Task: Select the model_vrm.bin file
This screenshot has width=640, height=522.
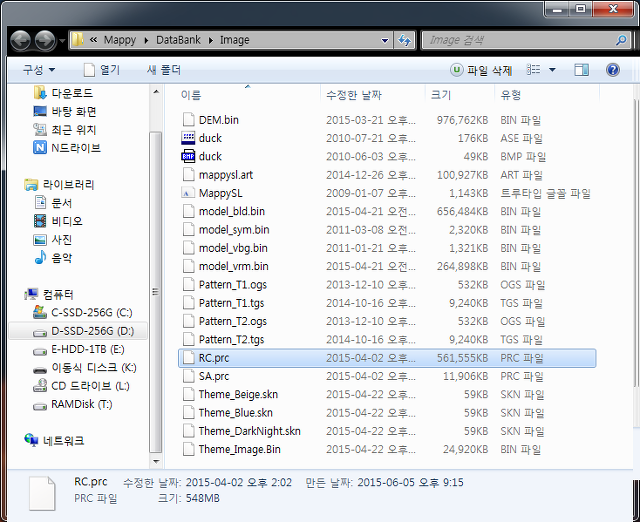Action: tap(387, 266)
